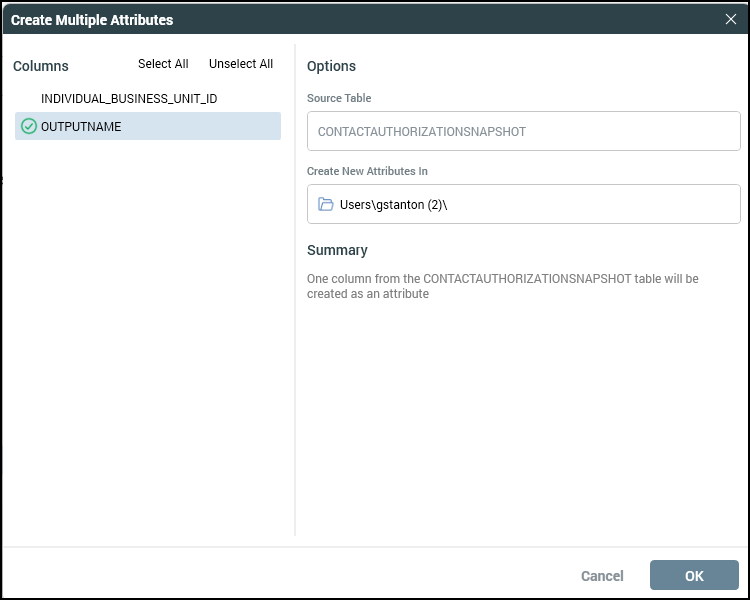Screen dimensions: 750x600
Task: Select the INDIVIDUAL_BUSINESS_UNIT_ID column
Action: (129, 99)
